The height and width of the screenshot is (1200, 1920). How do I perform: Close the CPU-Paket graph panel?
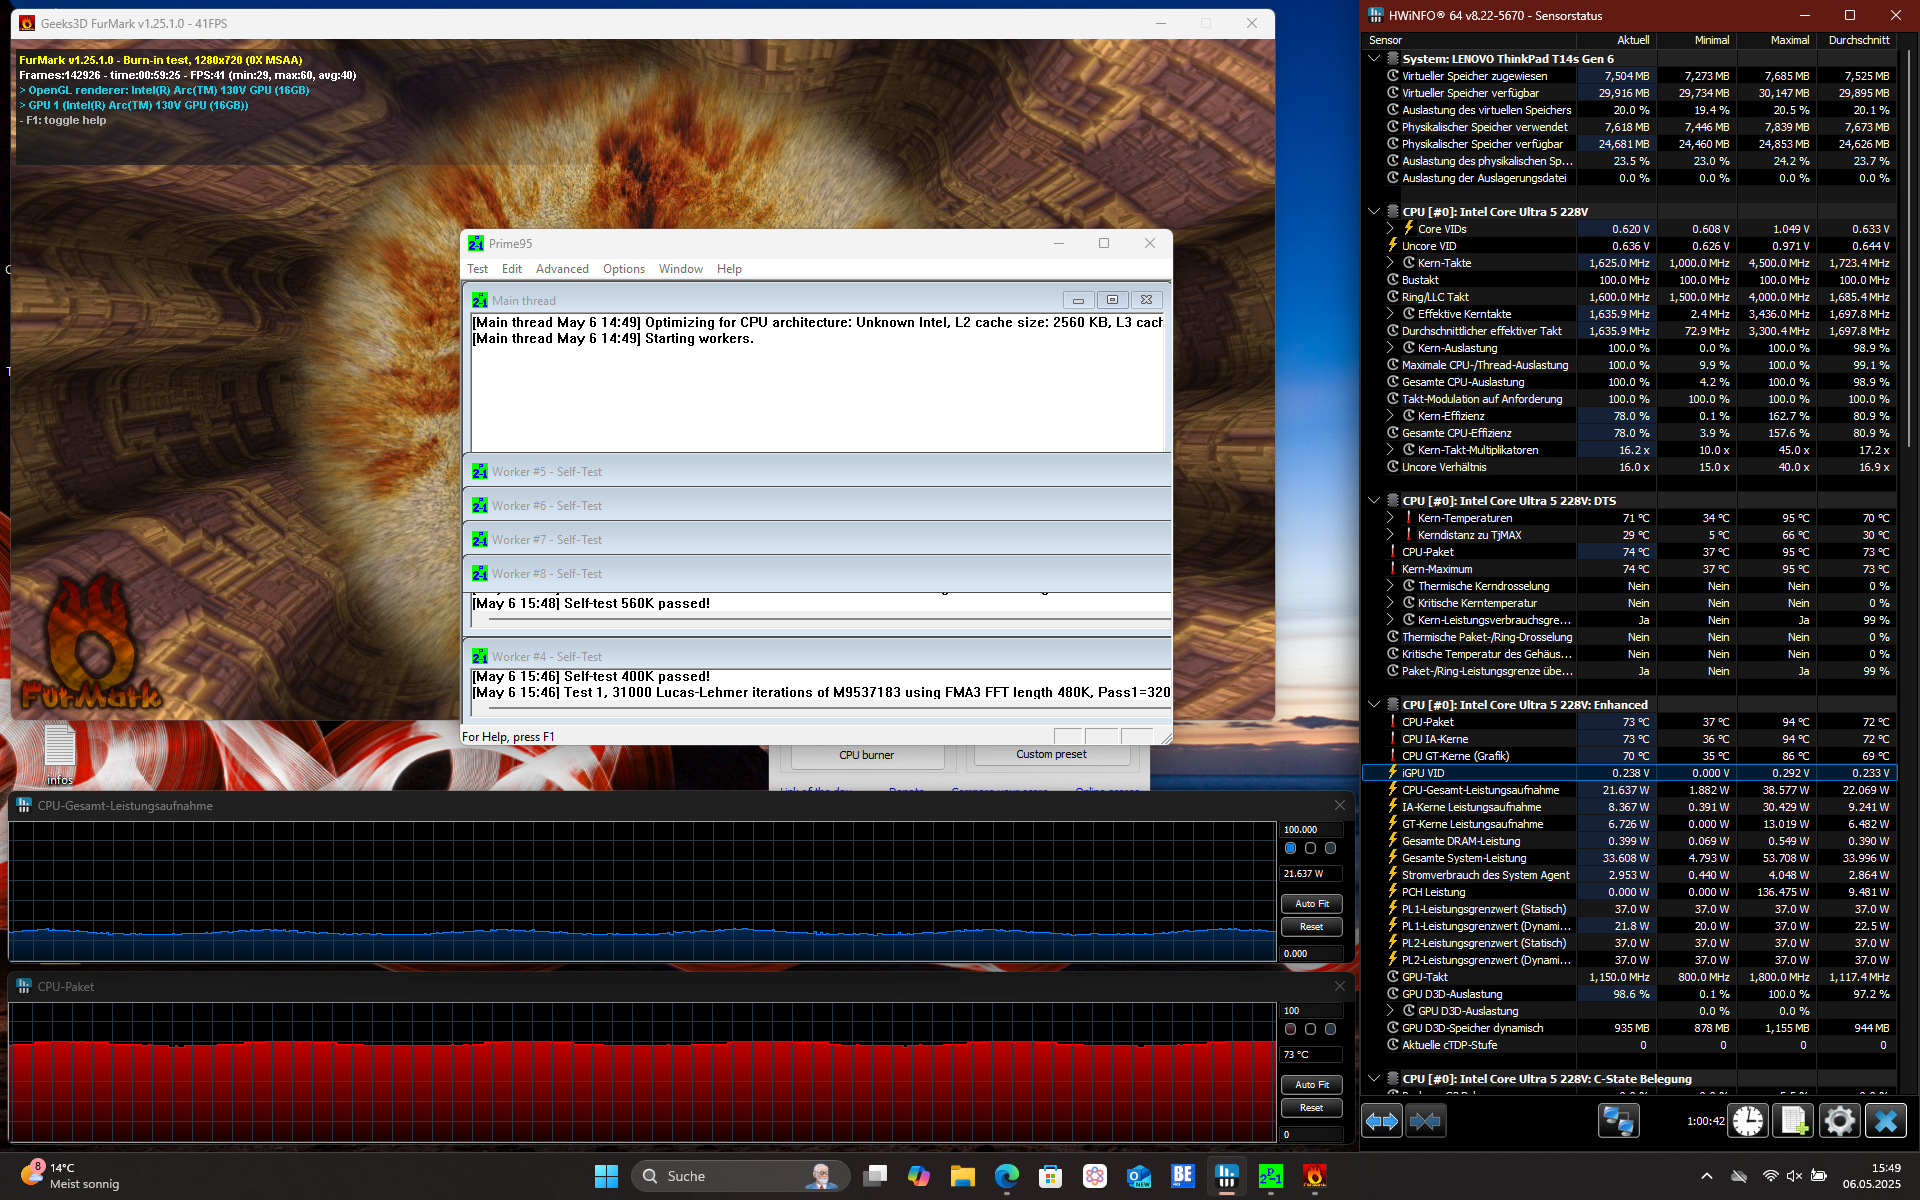point(1340,986)
